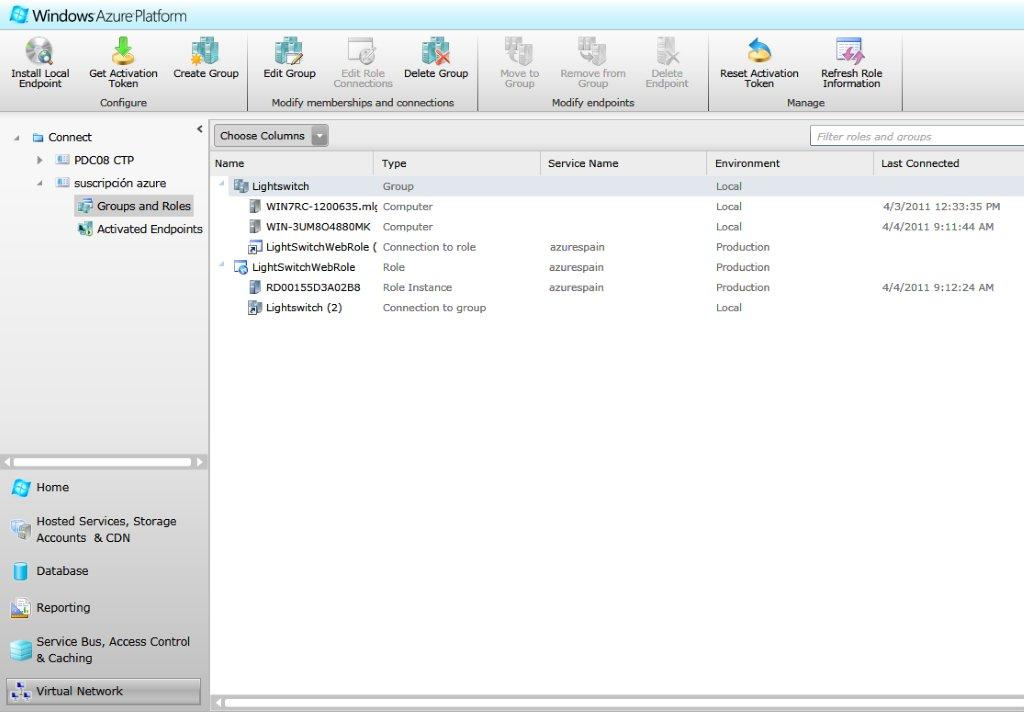Open Hosted Services, Storage Accounts & CDN
This screenshot has width=1024, height=712.
pyautogui.click(x=104, y=529)
